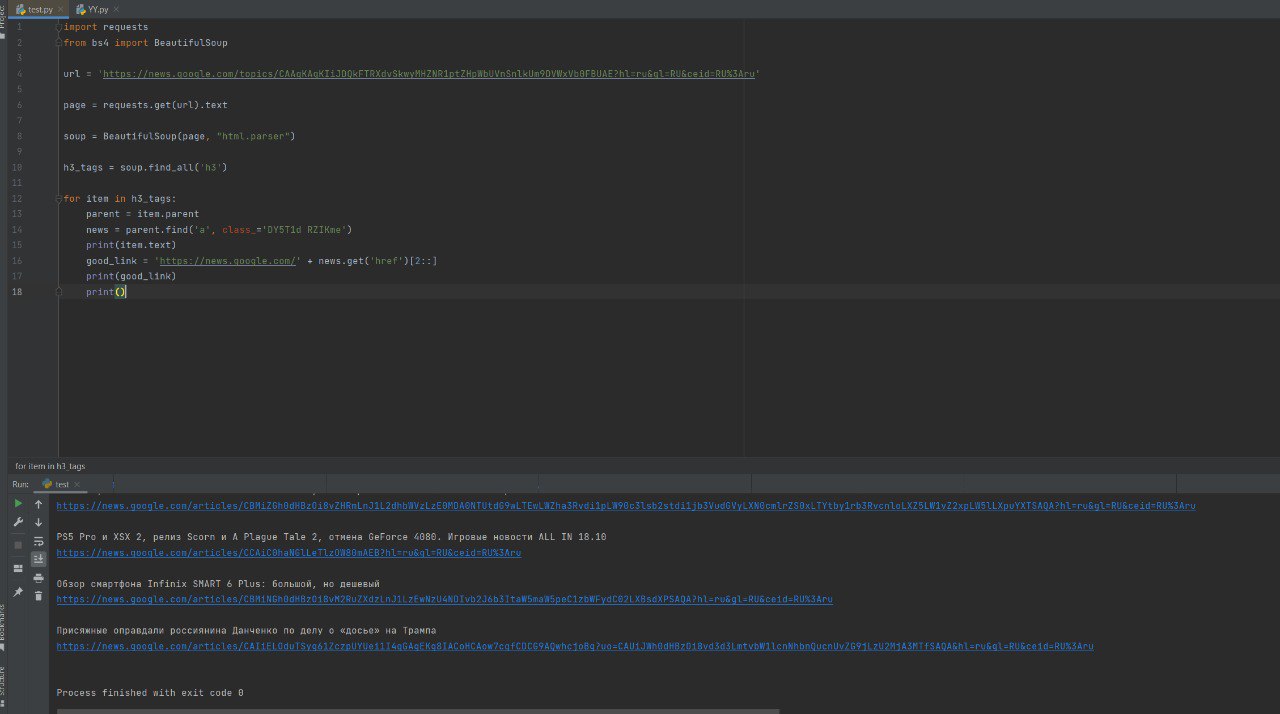Collapse the for loop fold on line 12
This screenshot has width=1280, height=714.
[58, 198]
